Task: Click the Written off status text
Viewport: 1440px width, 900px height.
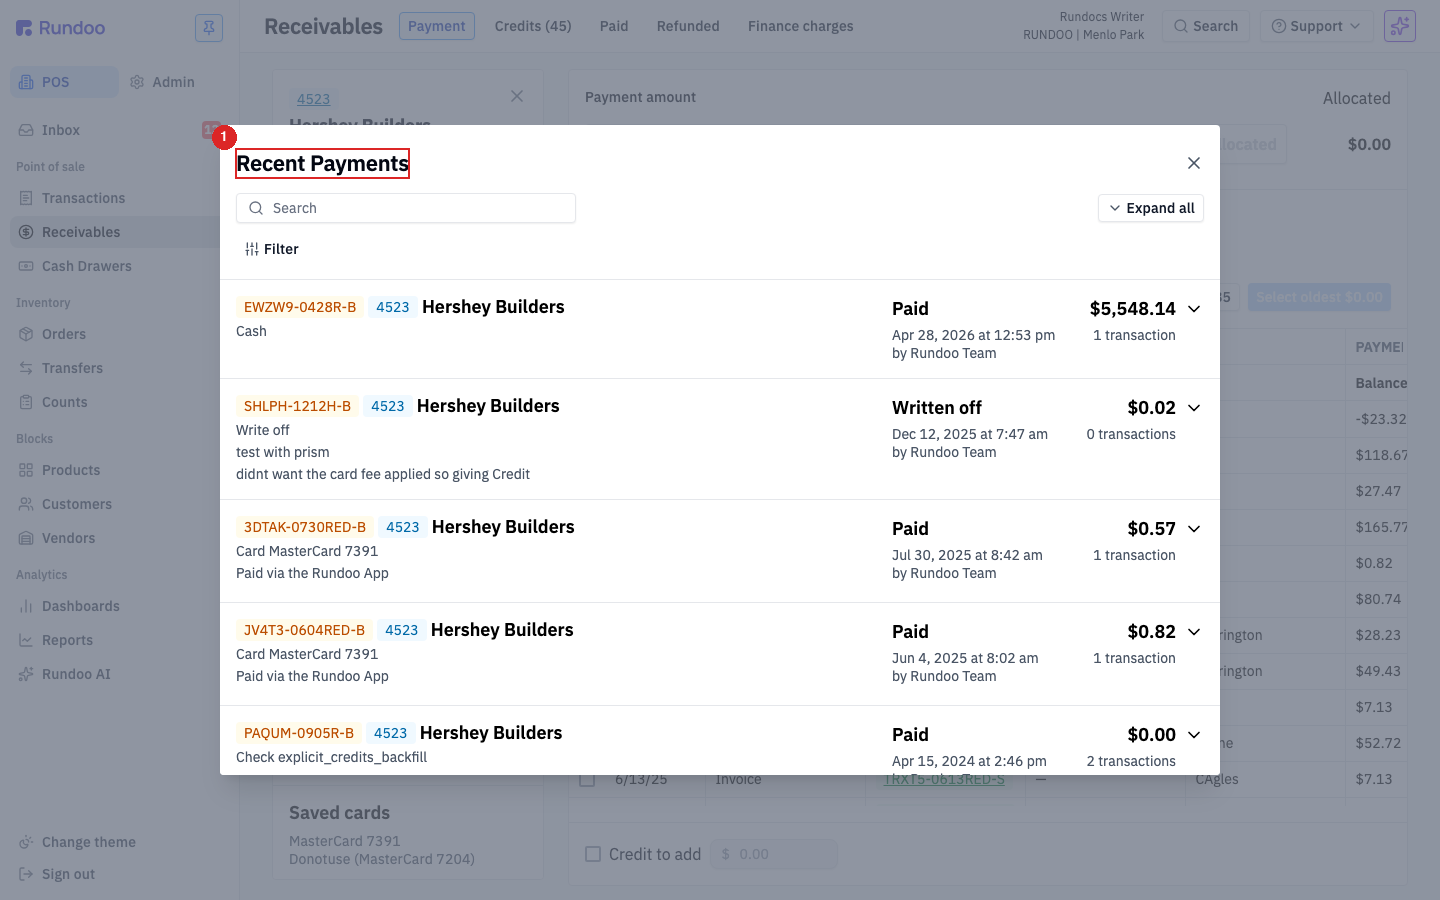Action: (937, 408)
